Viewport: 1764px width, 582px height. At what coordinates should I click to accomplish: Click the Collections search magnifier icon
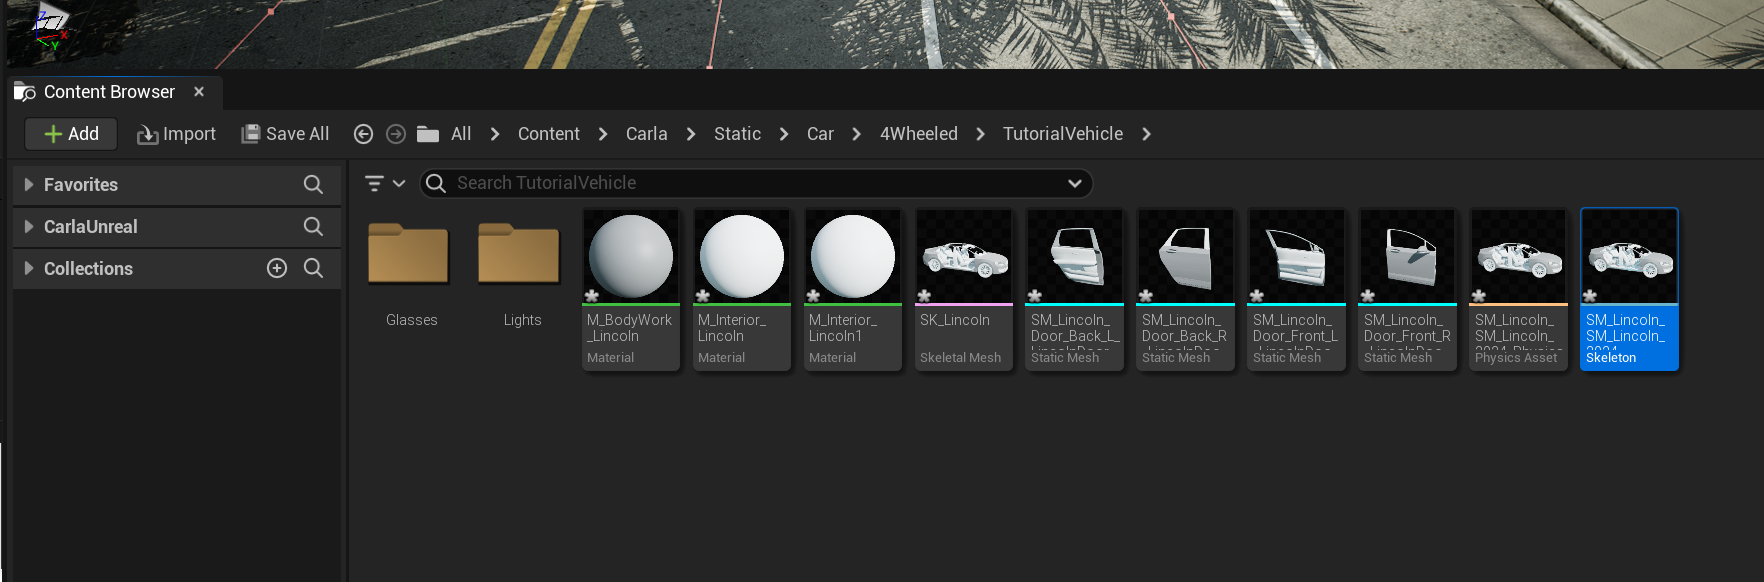tap(313, 268)
